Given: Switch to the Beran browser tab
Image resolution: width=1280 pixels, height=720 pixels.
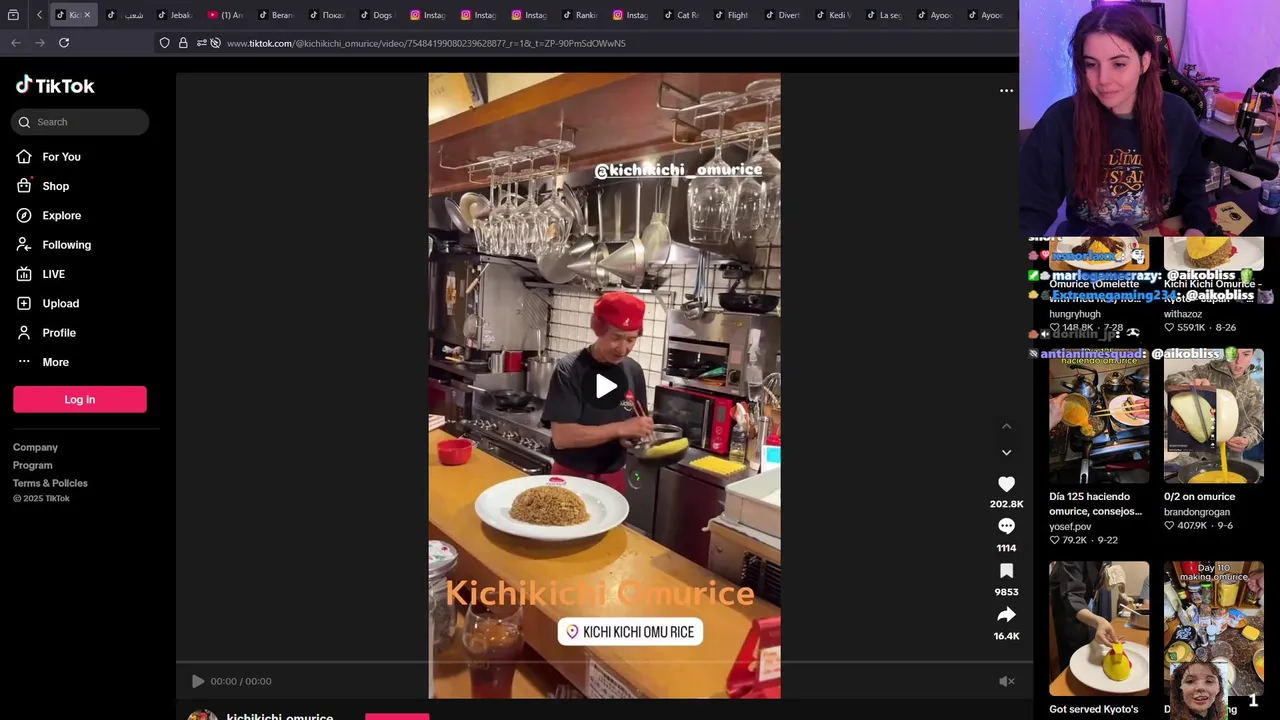Looking at the screenshot, I should [x=276, y=15].
